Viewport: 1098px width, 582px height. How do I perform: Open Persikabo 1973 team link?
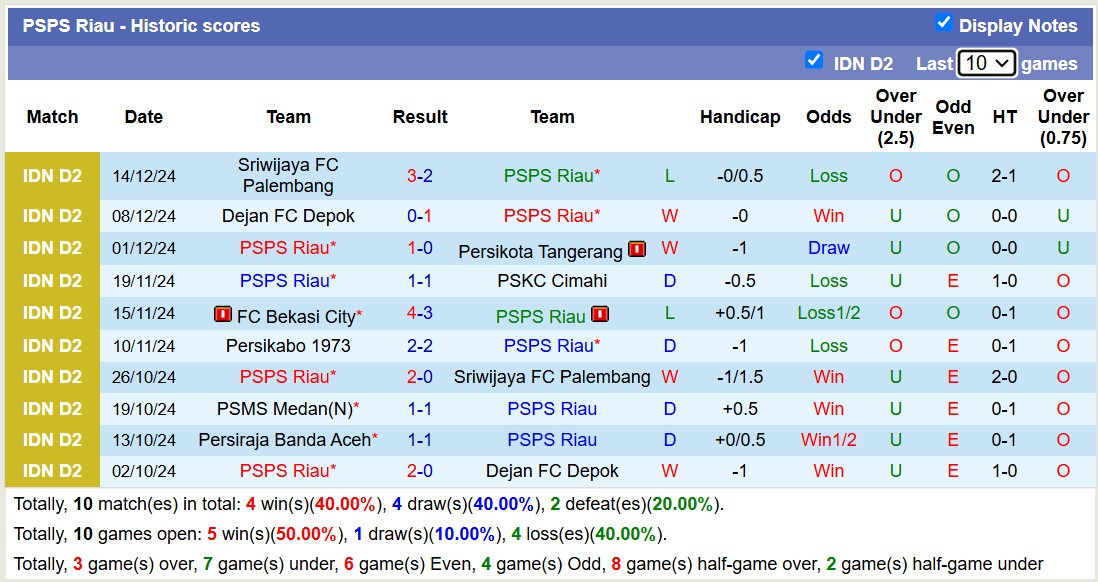pos(288,346)
